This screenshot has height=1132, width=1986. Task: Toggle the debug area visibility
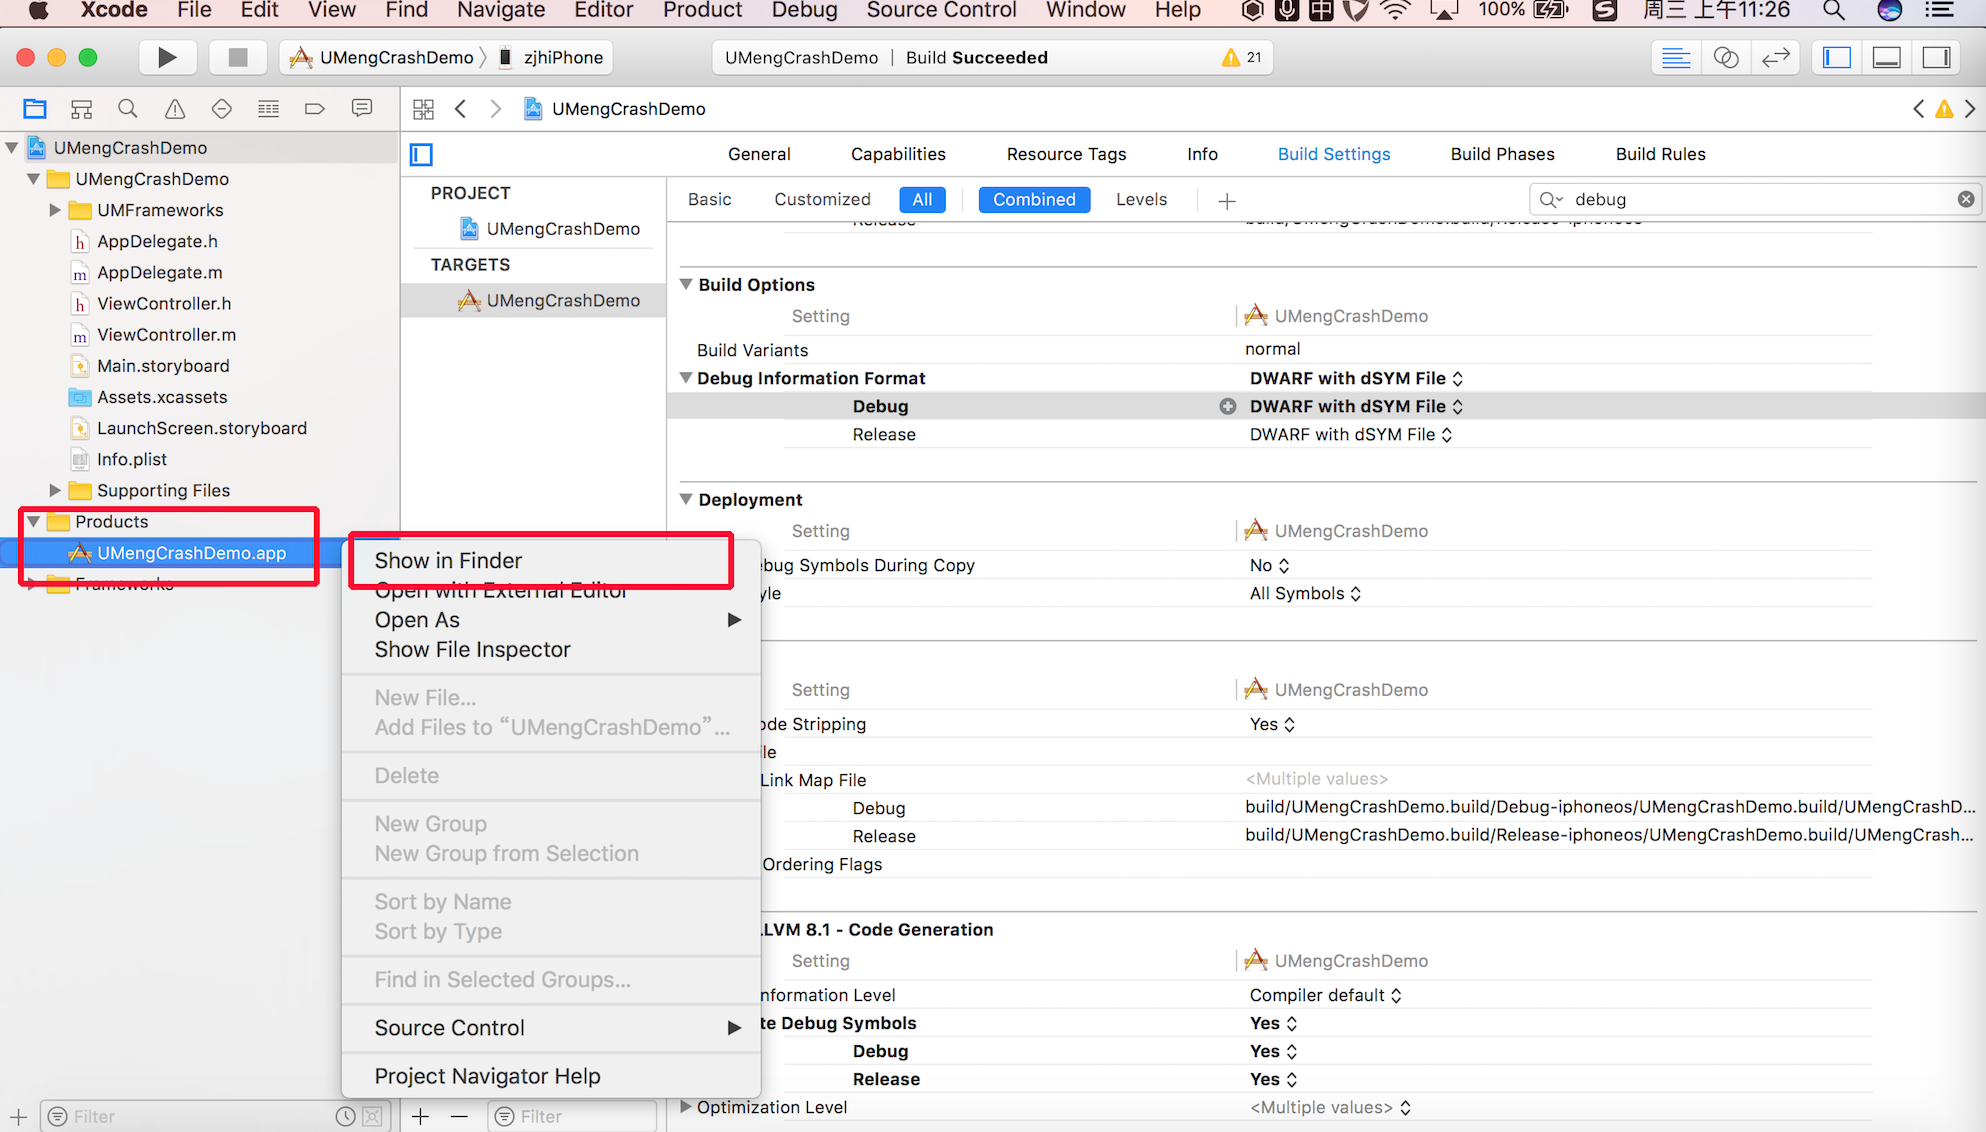1887,58
